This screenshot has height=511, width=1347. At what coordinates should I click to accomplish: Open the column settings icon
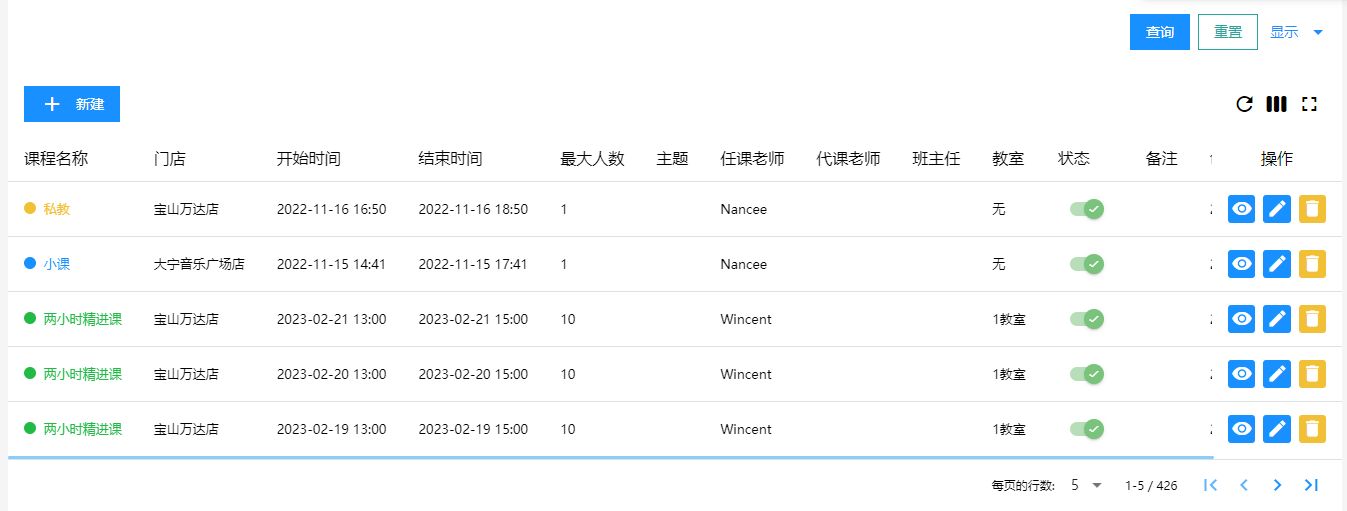[x=1276, y=104]
